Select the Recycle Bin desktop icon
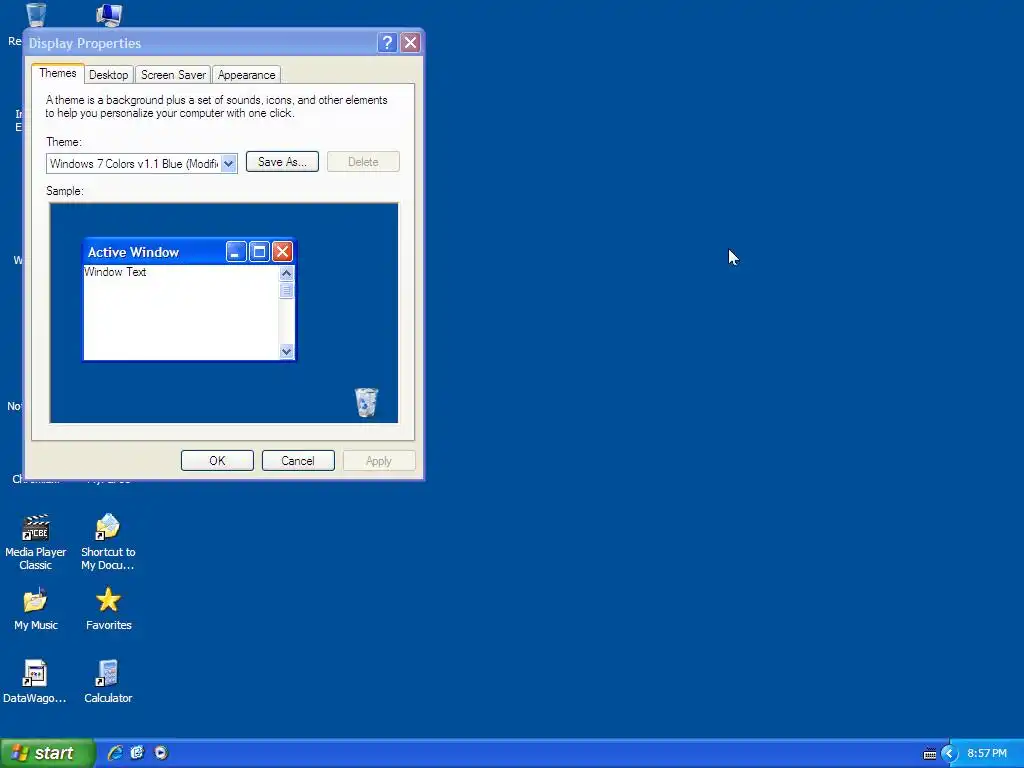The width and height of the screenshot is (1024, 768). point(36,14)
